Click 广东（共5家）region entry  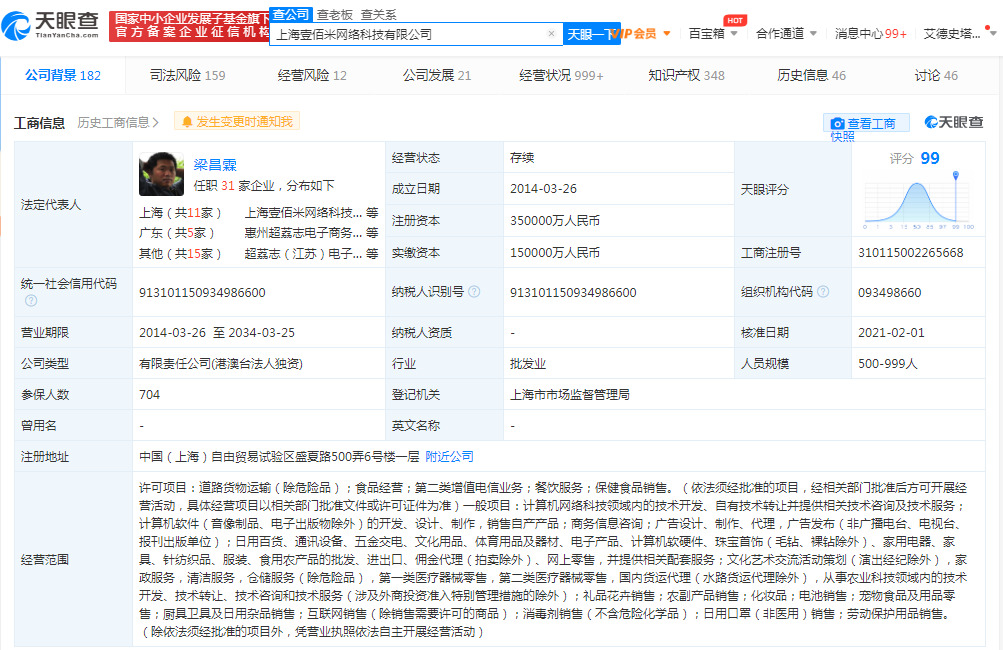177,233
